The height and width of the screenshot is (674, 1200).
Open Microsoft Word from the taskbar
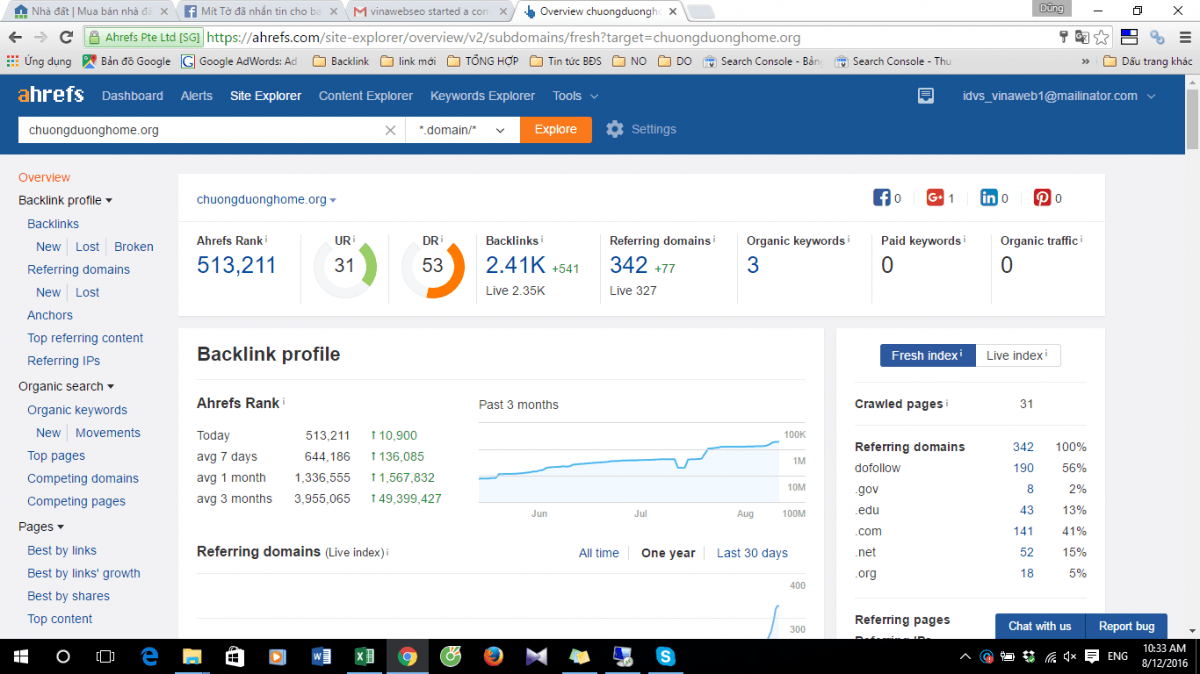tap(321, 656)
